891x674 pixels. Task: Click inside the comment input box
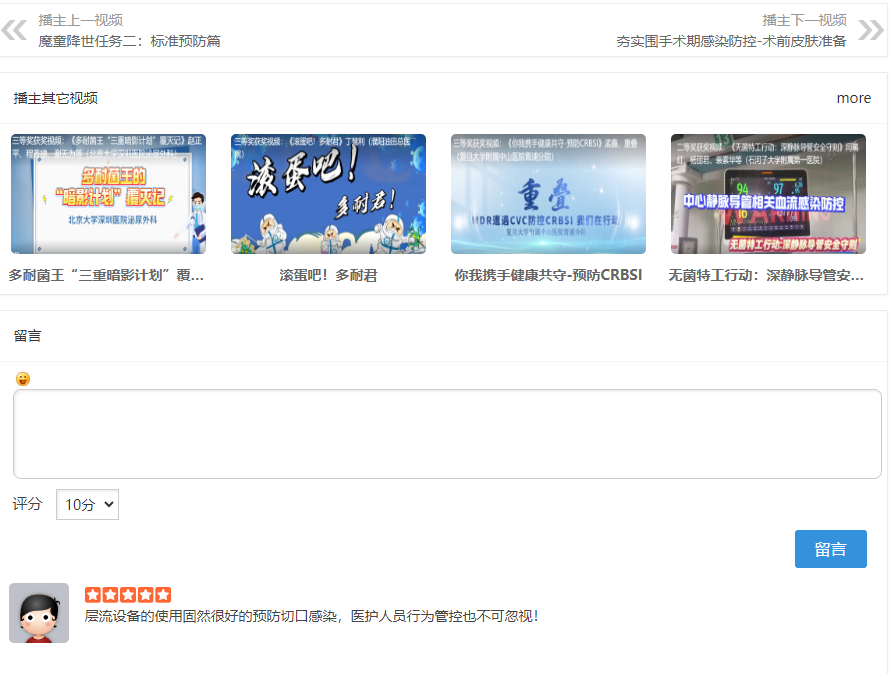445,434
